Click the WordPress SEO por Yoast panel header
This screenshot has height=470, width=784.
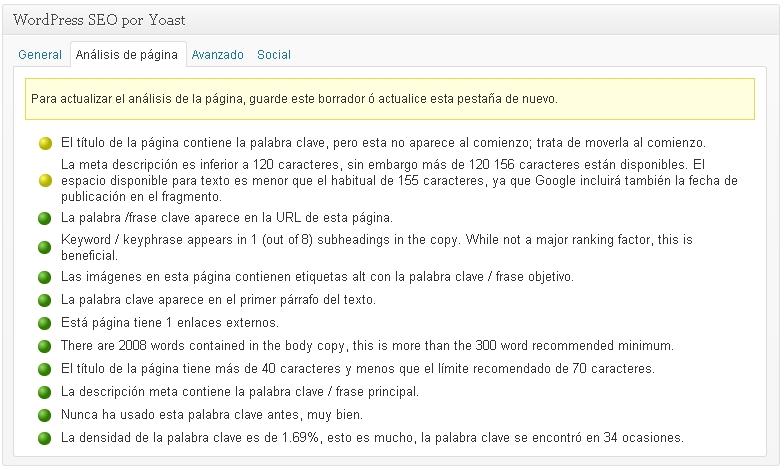[x=392, y=20]
